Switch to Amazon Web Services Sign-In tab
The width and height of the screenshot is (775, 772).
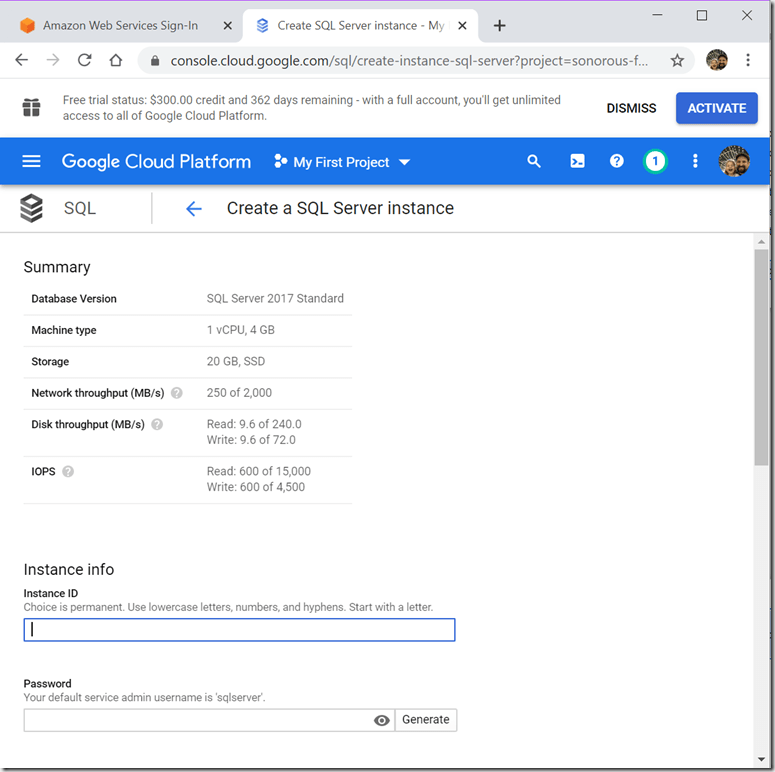coord(120,26)
